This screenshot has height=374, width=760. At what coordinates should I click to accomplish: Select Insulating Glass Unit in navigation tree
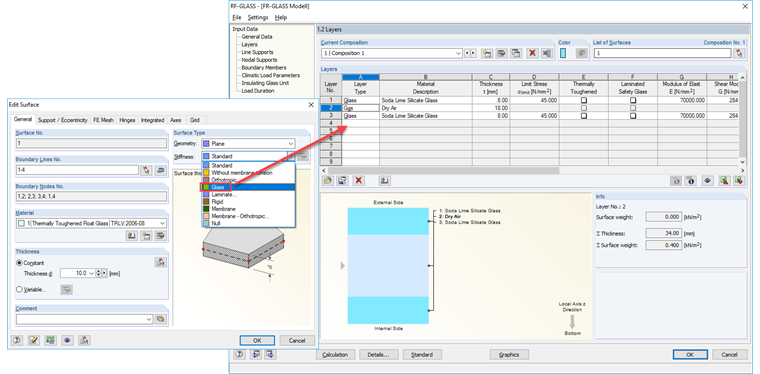(x=265, y=83)
